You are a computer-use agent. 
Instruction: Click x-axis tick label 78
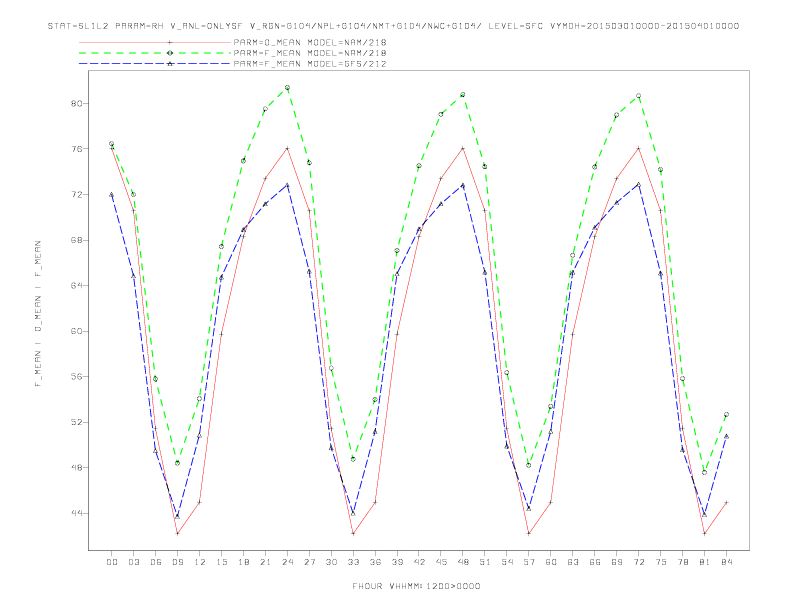tap(683, 562)
